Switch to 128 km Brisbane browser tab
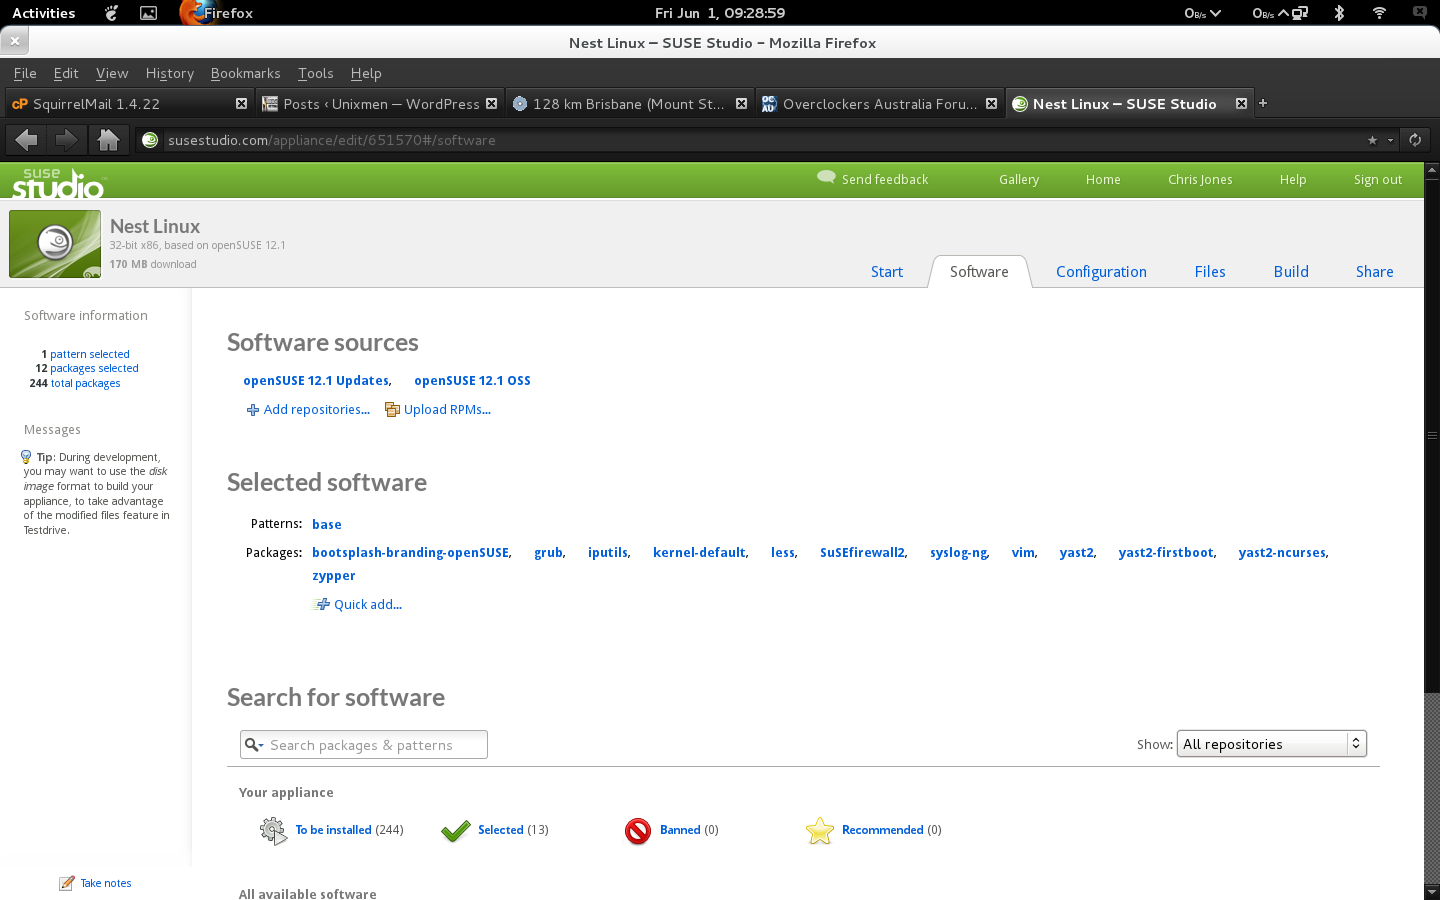Image resolution: width=1440 pixels, height=900 pixels. click(629, 104)
